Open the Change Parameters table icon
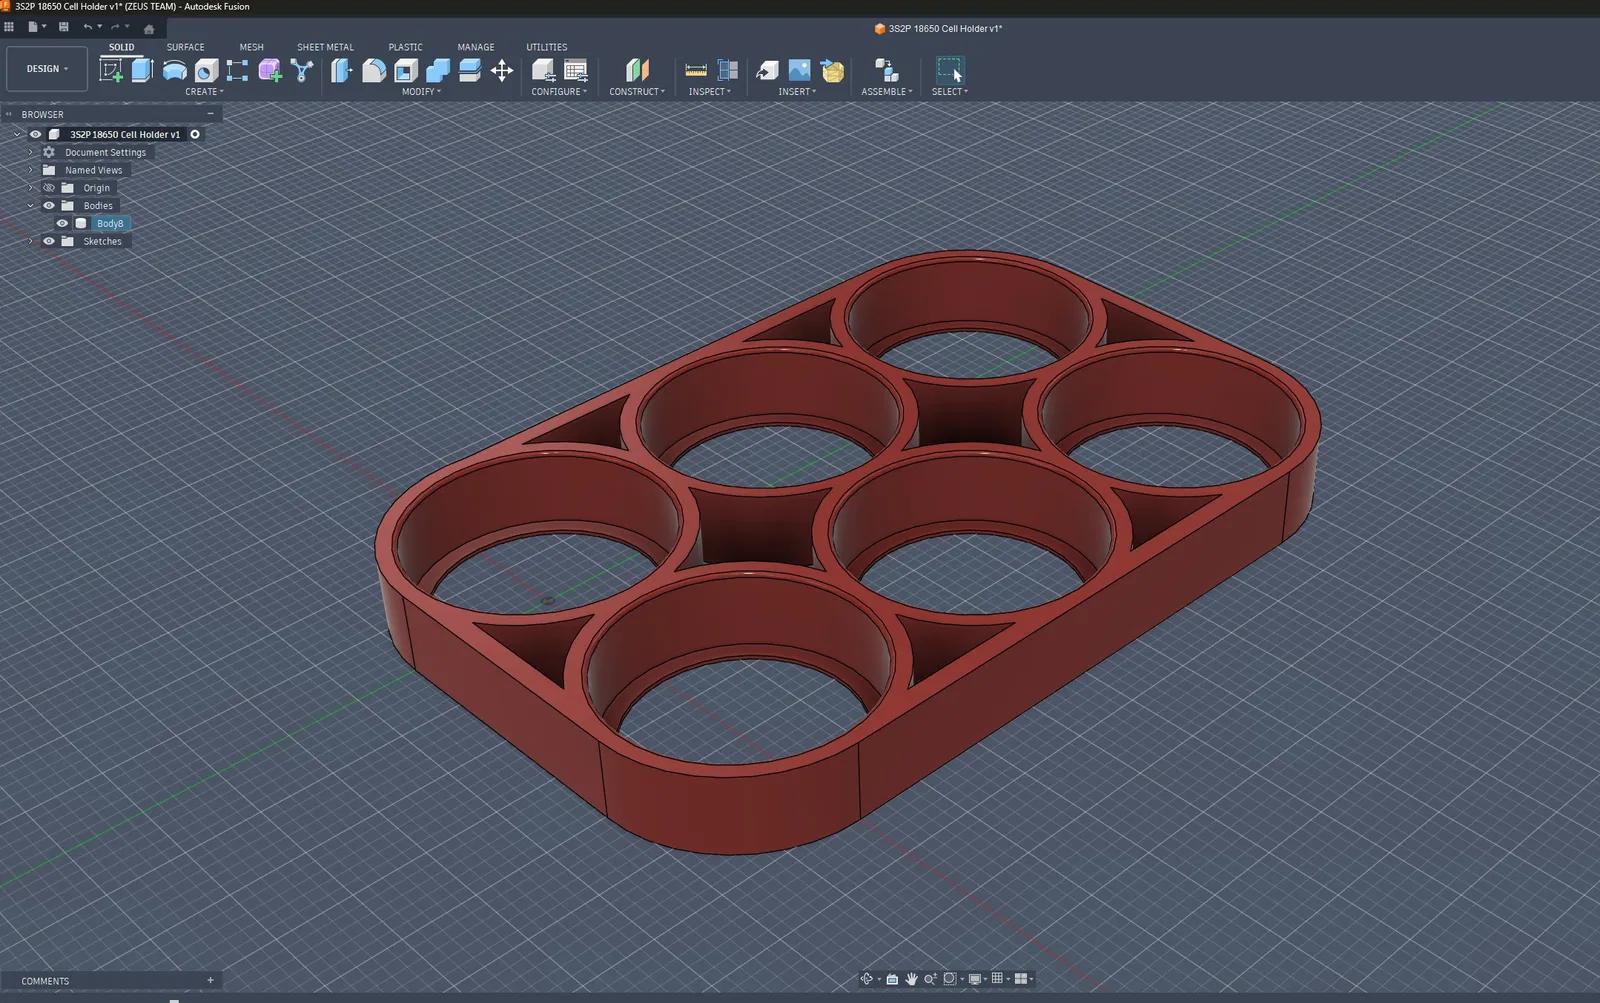 pos(576,70)
